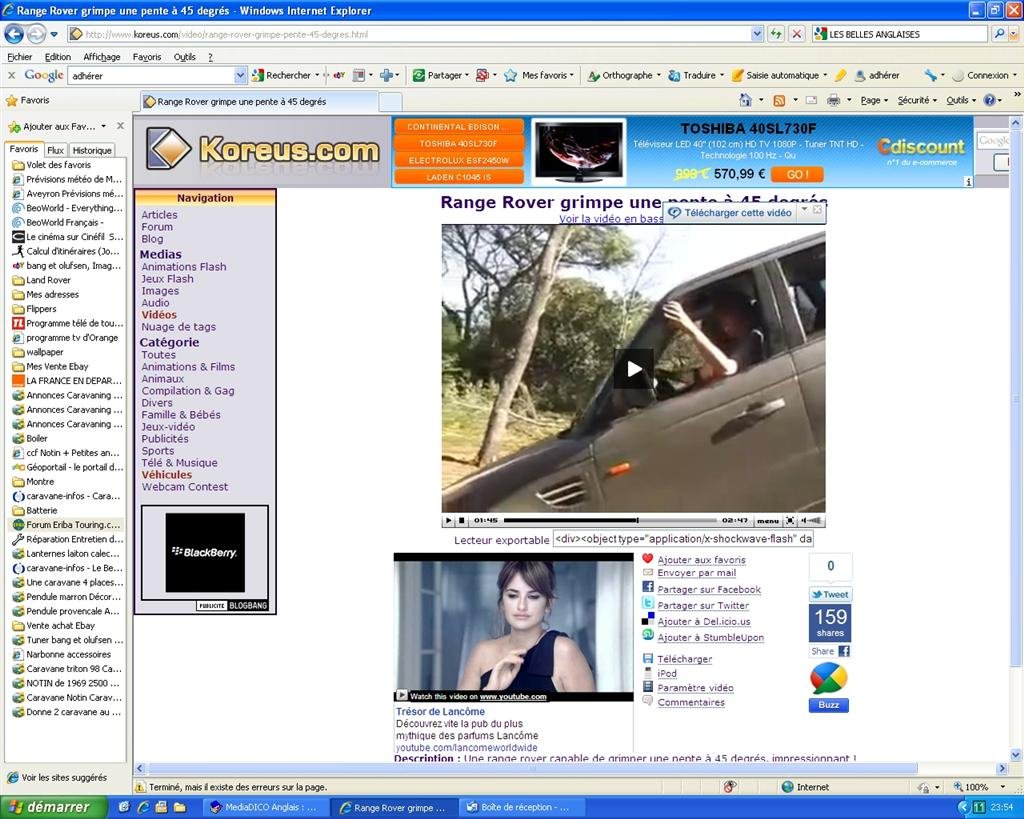Close the Favorites side panel
This screenshot has width=1024, height=819.
[120, 126]
